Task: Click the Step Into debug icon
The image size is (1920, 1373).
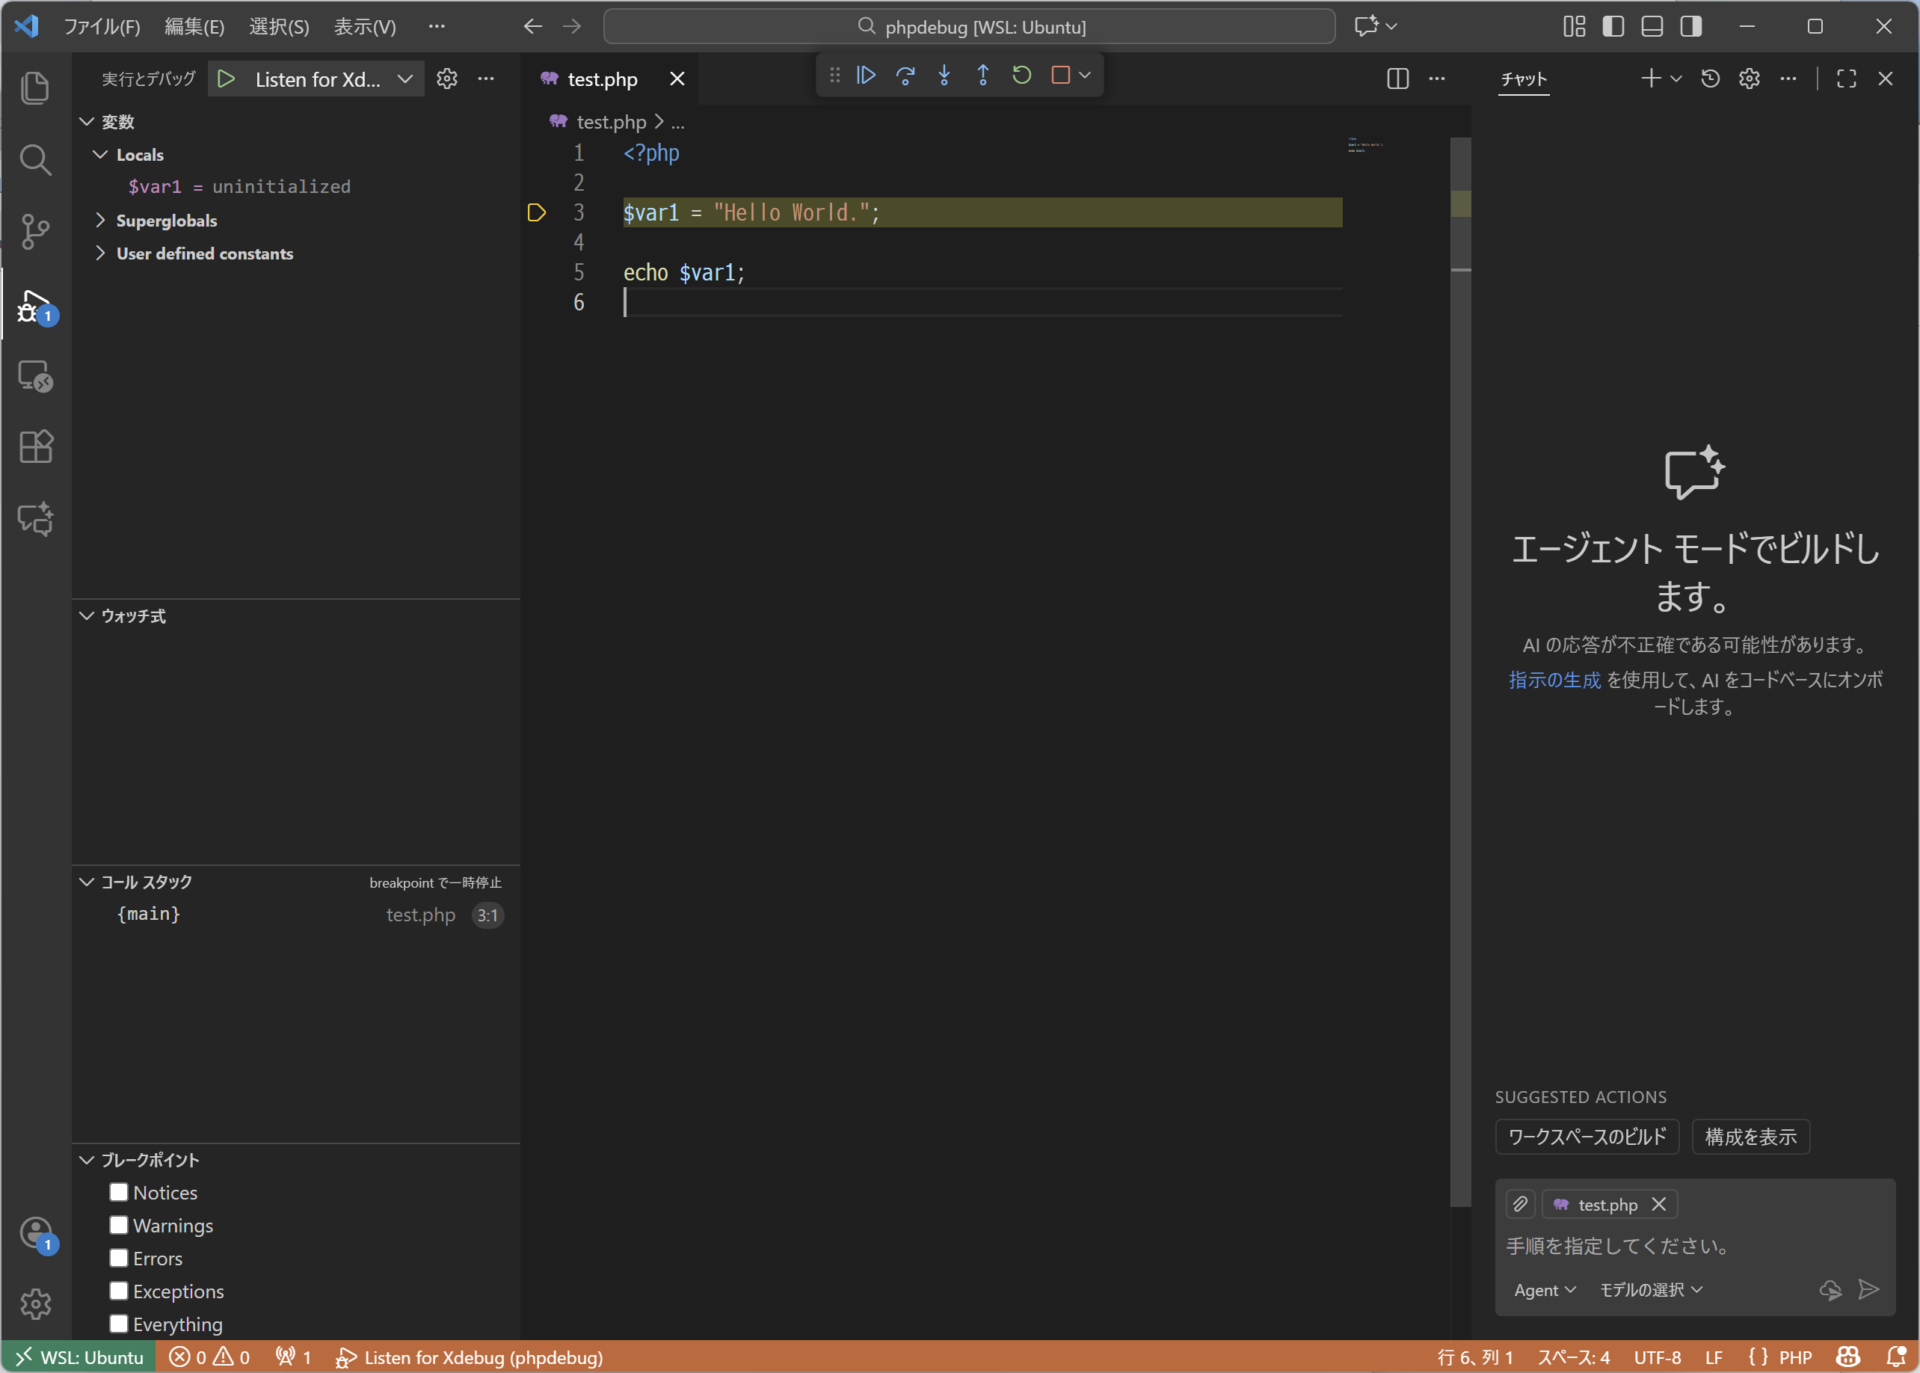Action: (944, 75)
